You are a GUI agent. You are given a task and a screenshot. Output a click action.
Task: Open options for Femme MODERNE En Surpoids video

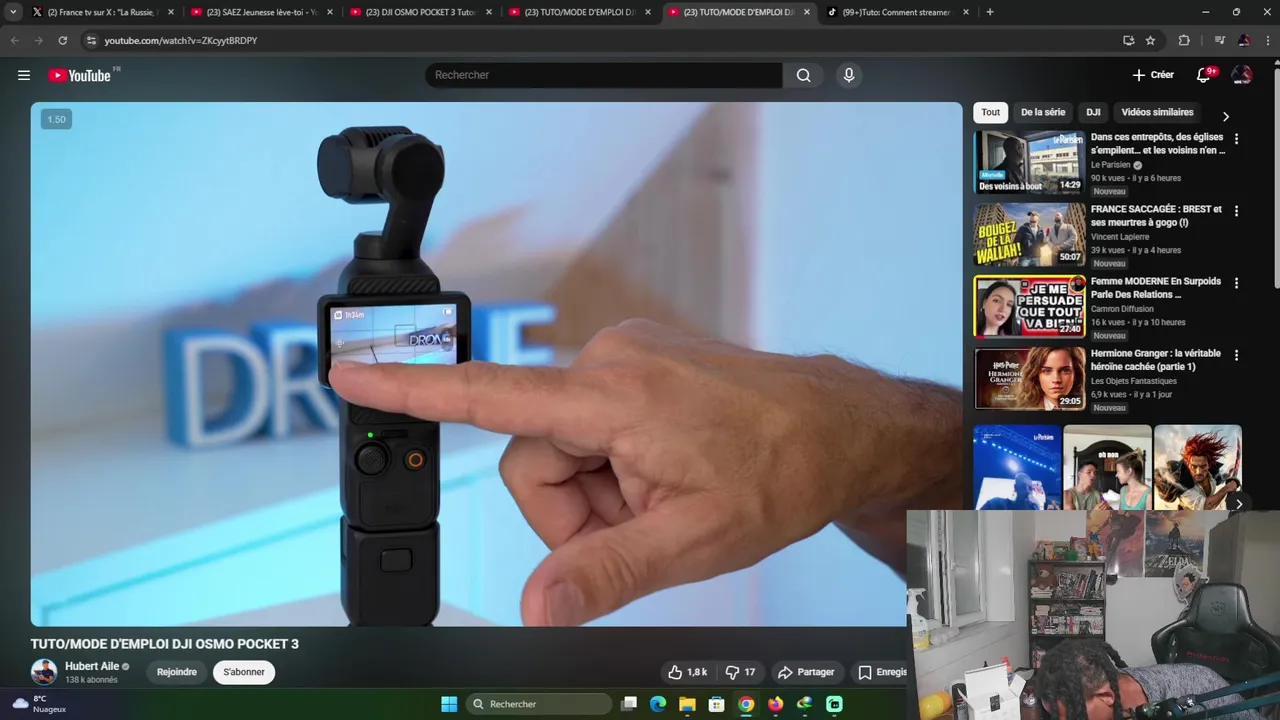click(x=1236, y=283)
